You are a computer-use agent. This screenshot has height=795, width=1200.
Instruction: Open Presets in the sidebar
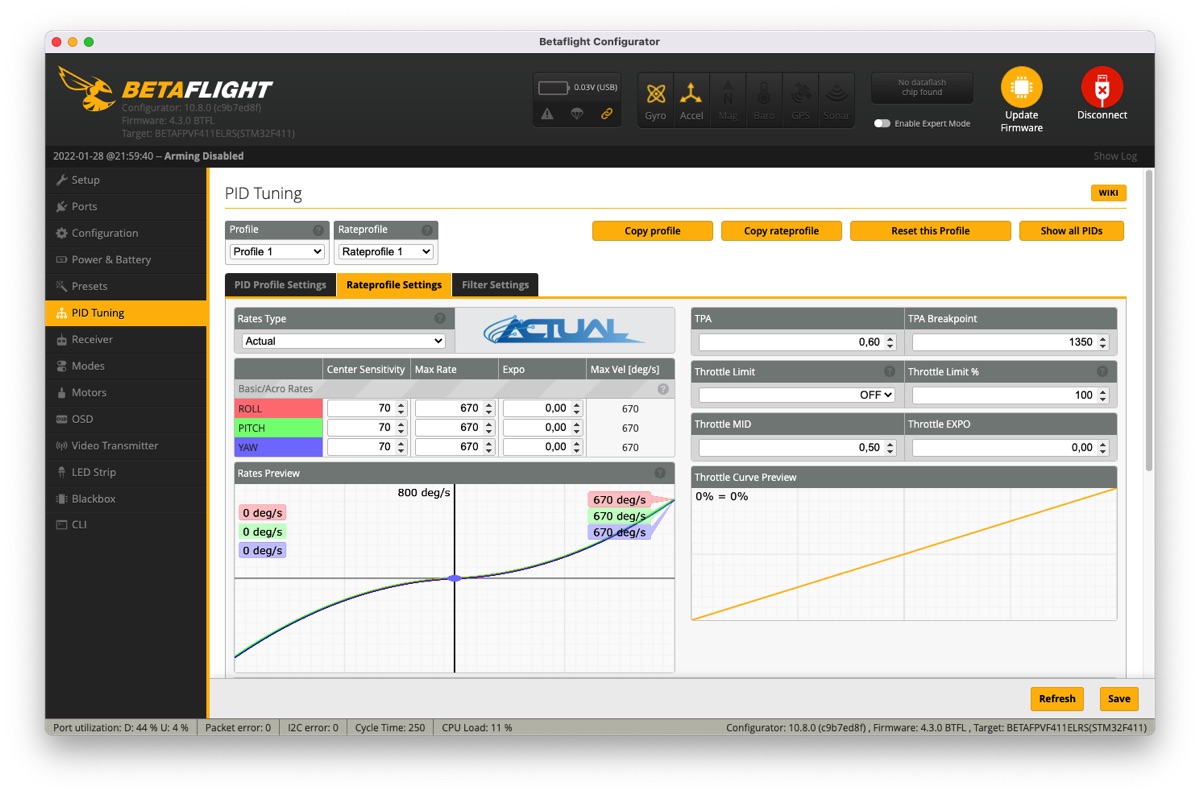click(x=126, y=286)
